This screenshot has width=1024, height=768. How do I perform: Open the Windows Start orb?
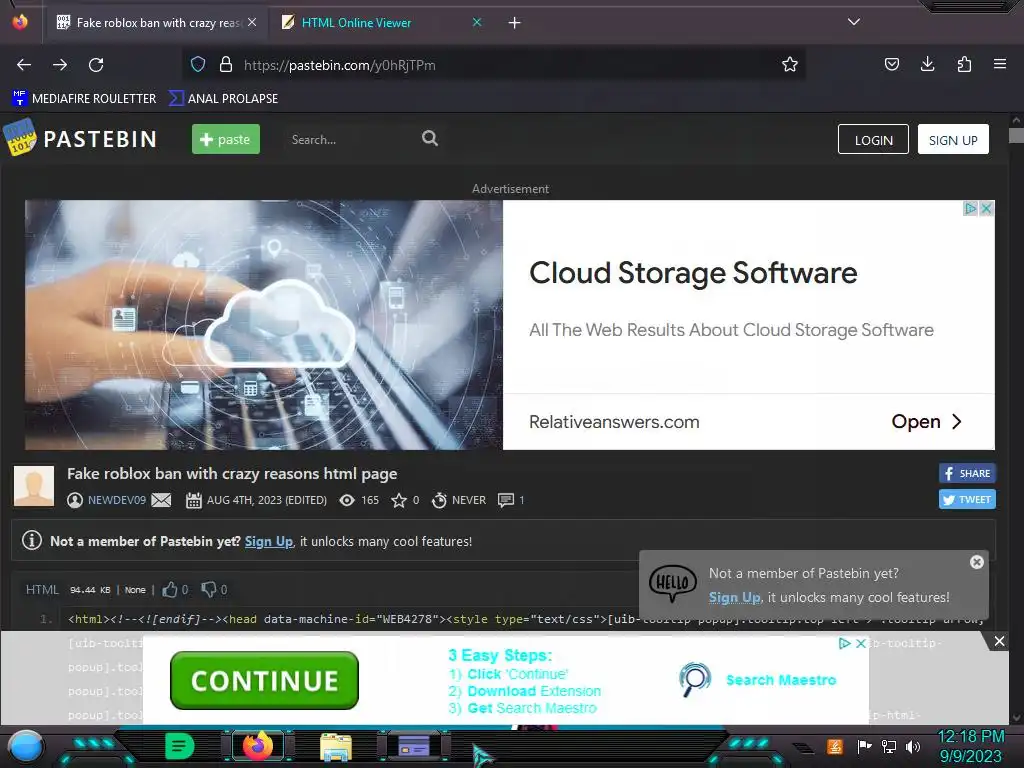26,746
